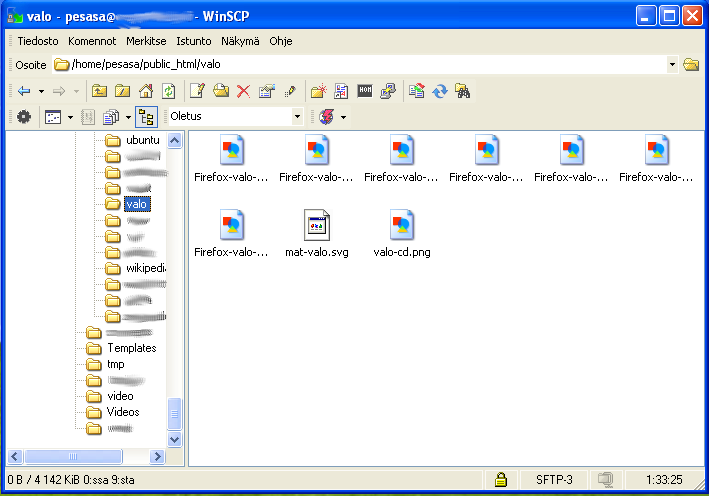This screenshot has width=709, height=496.
Task: Click the padlock encryption status icon
Action: pyautogui.click(x=501, y=479)
